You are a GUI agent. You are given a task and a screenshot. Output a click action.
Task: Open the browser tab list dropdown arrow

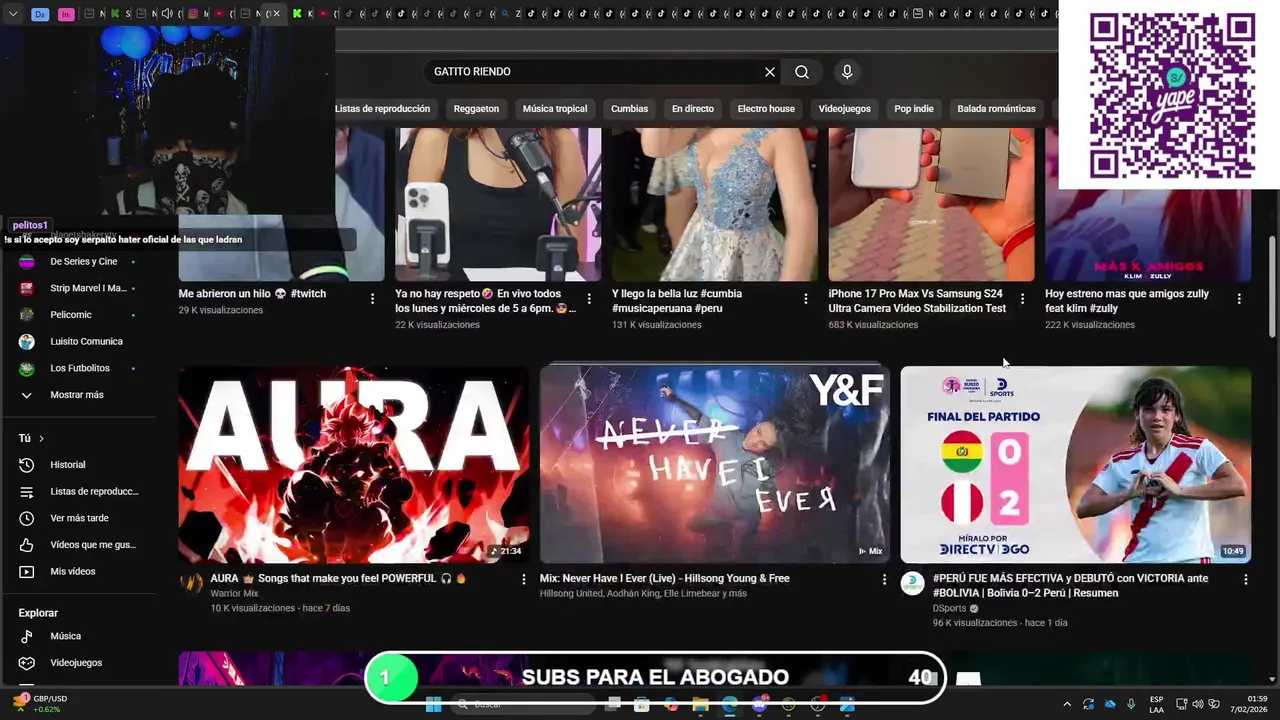click(13, 14)
